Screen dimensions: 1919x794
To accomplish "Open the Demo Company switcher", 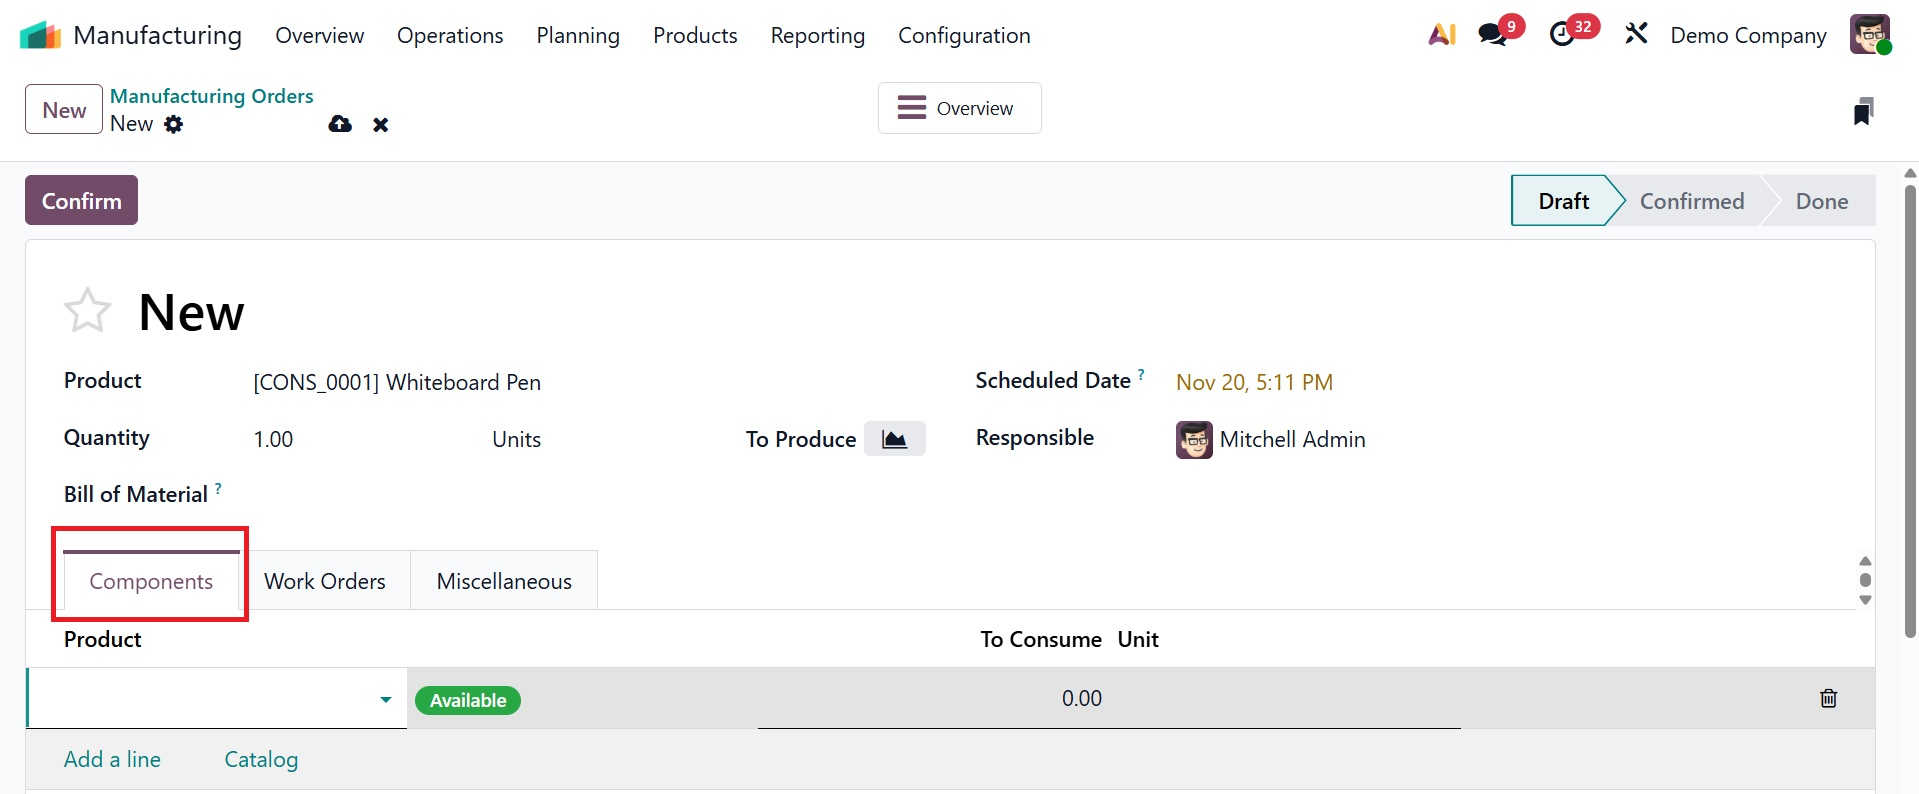I will [x=1748, y=35].
